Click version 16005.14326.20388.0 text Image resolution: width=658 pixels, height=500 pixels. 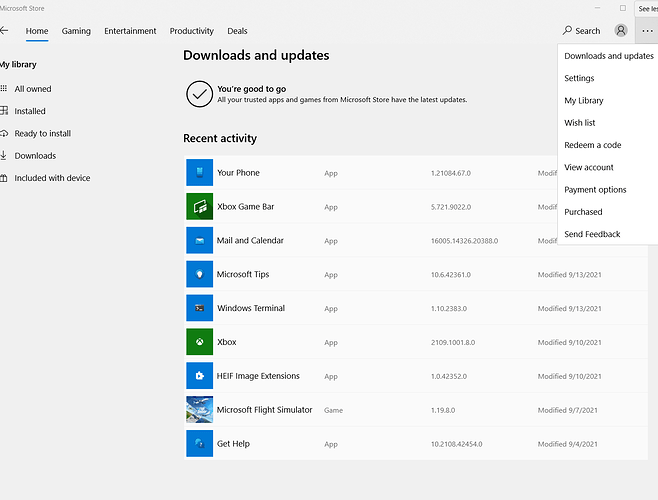(464, 241)
